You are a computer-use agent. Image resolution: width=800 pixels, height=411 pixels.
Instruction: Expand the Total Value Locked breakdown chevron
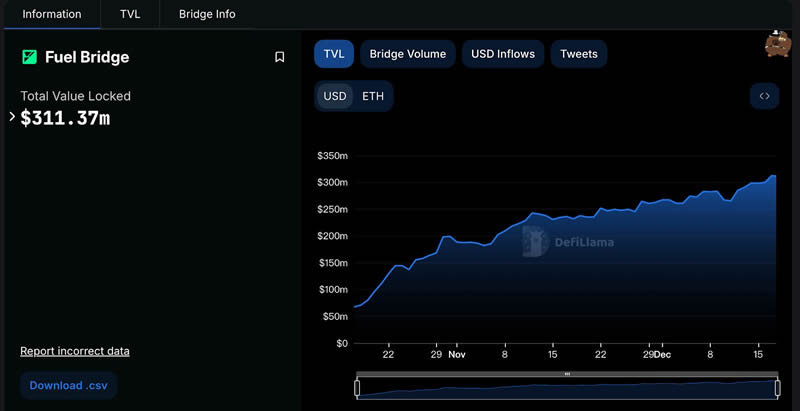tap(12, 117)
